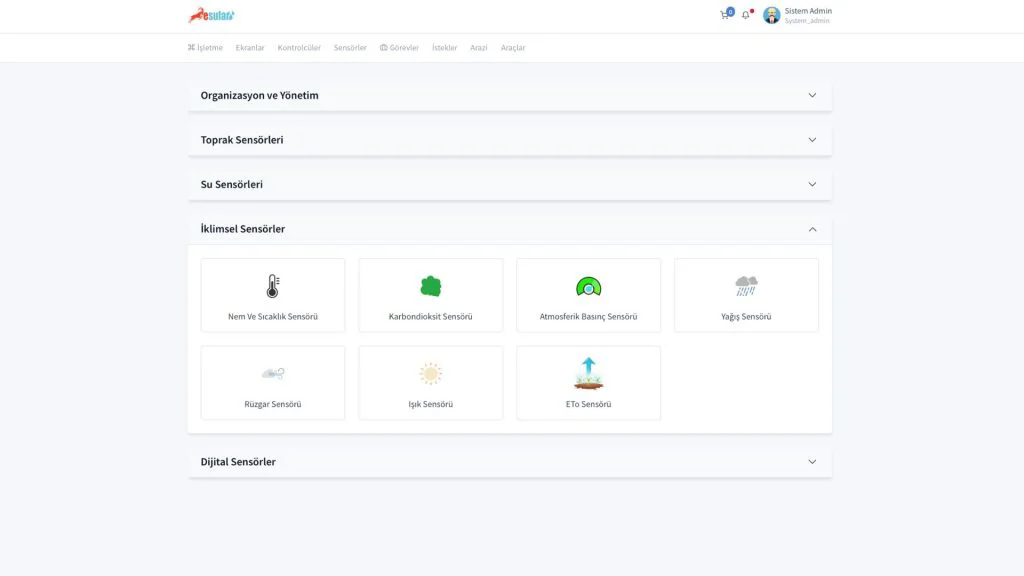This screenshot has width=1024, height=576.
Task: Expand the Dijital Sensörler section
Action: pyautogui.click(x=812, y=462)
